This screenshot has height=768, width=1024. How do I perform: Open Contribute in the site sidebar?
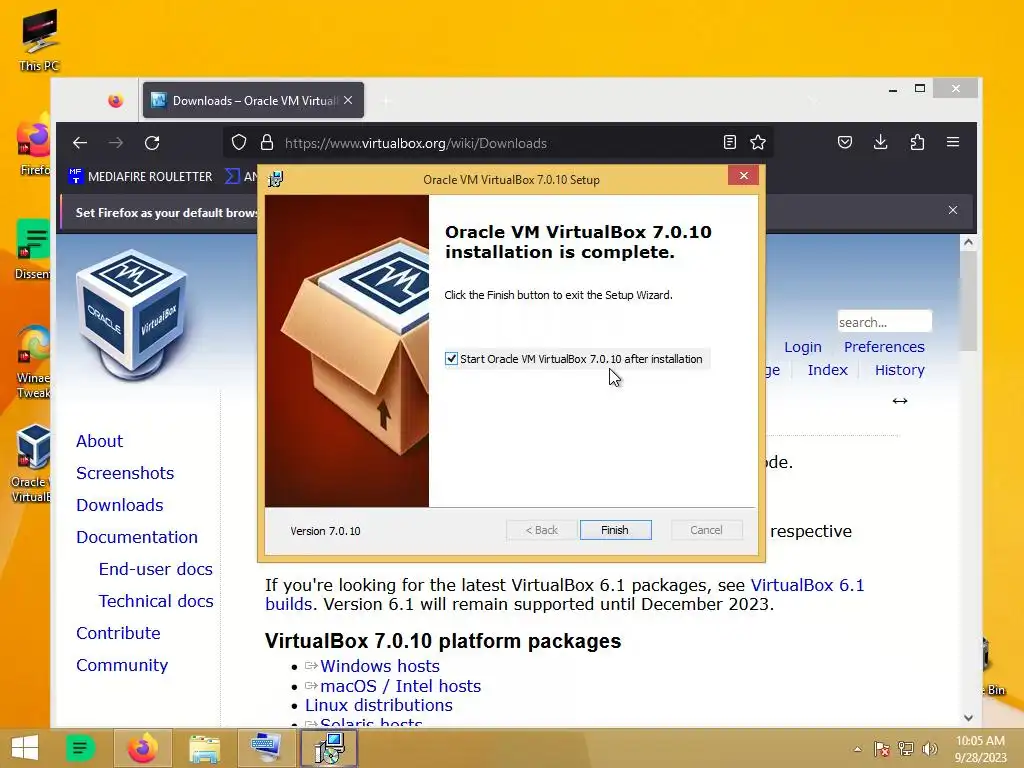click(118, 633)
